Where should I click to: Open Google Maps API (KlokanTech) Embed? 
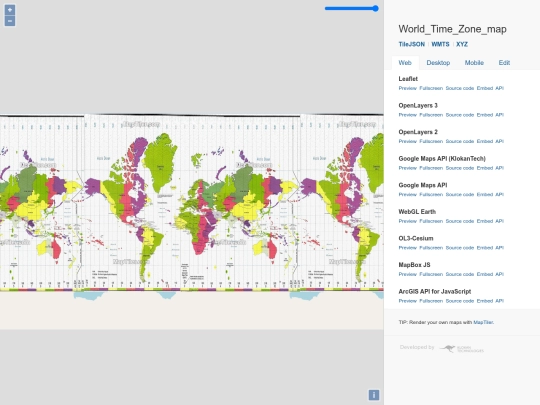(485, 168)
